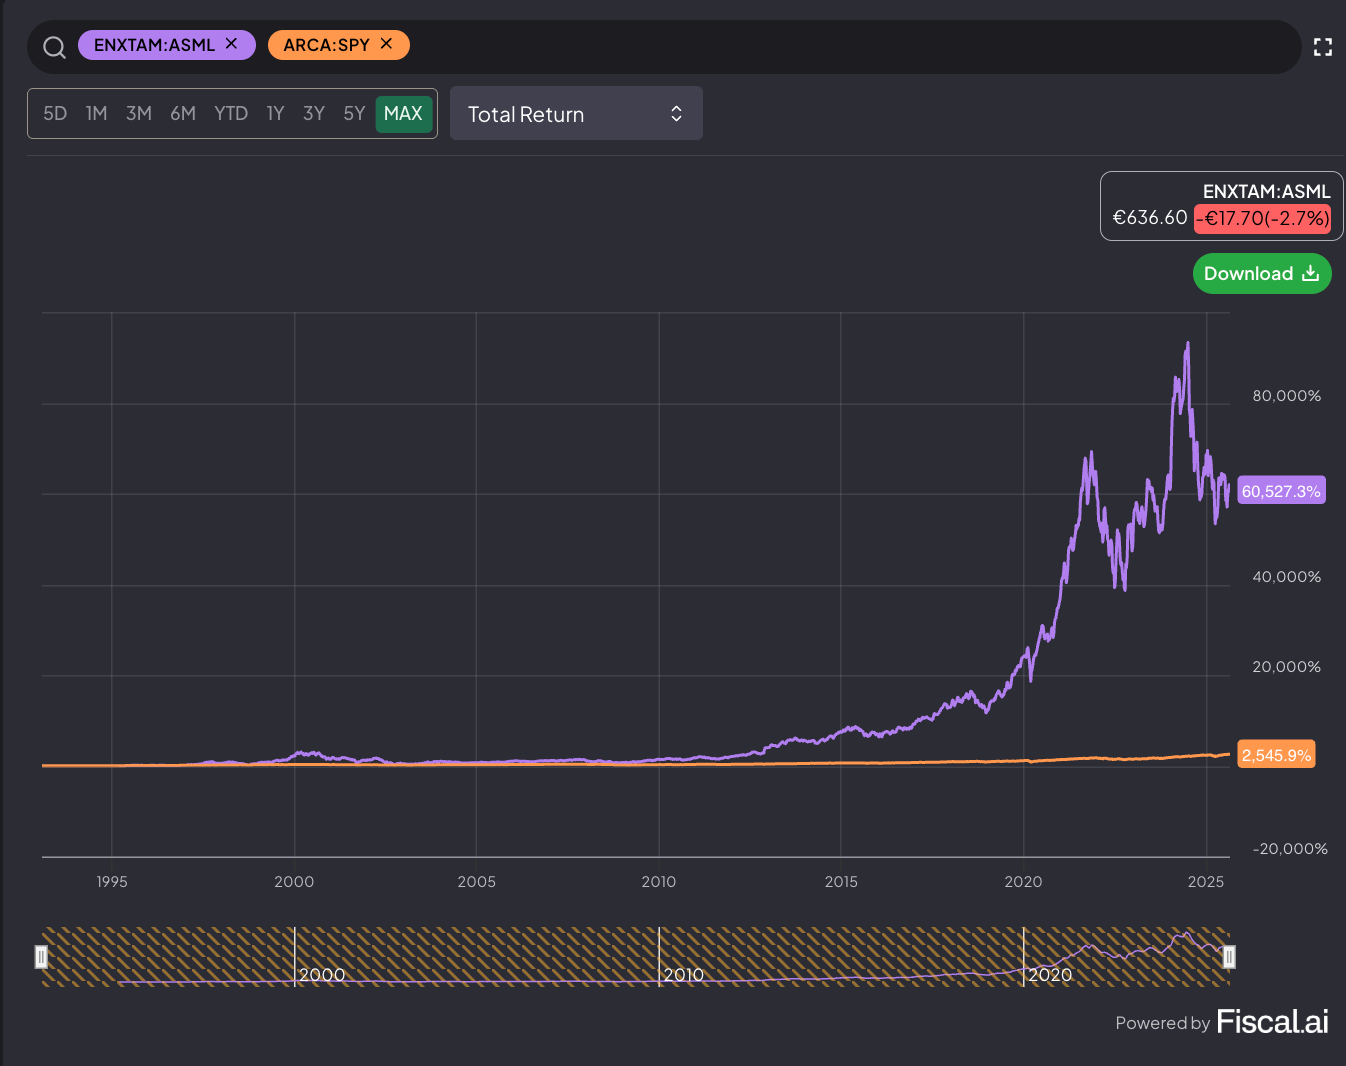
Task: Click the 2000 marker in range navigator
Action: 322,974
